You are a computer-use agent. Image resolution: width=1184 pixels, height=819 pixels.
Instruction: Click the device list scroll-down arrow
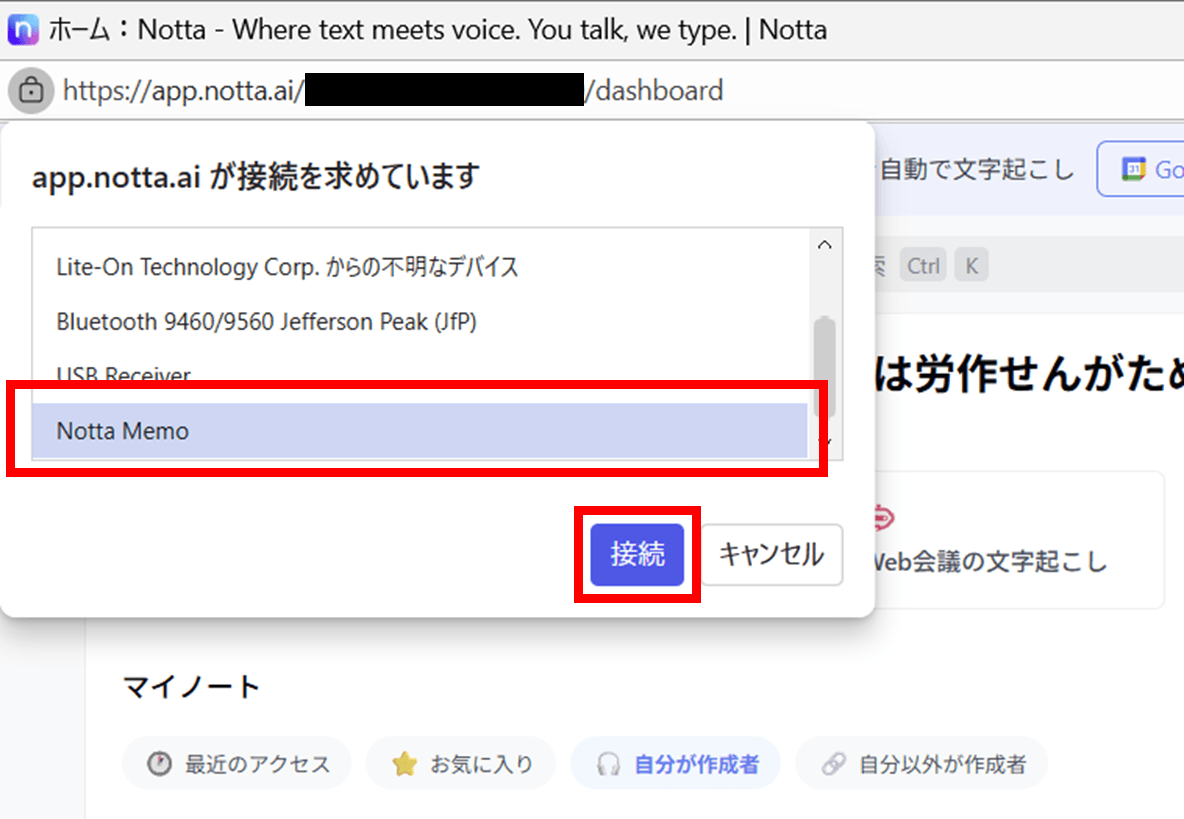tap(824, 441)
